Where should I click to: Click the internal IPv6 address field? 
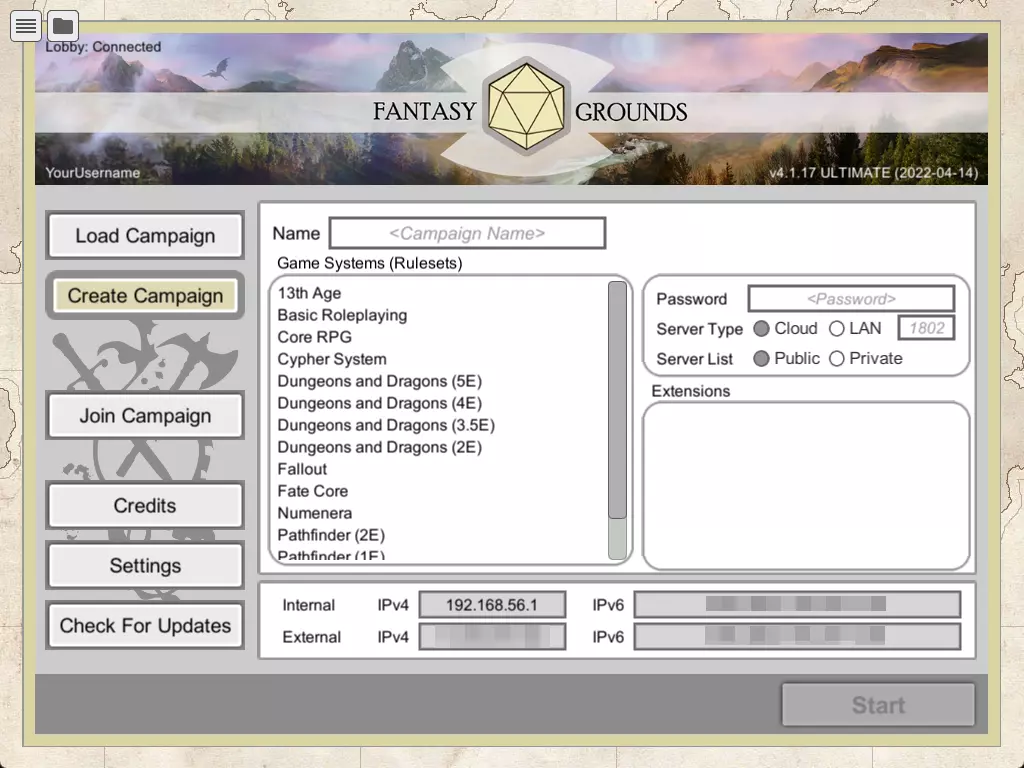tap(797, 604)
